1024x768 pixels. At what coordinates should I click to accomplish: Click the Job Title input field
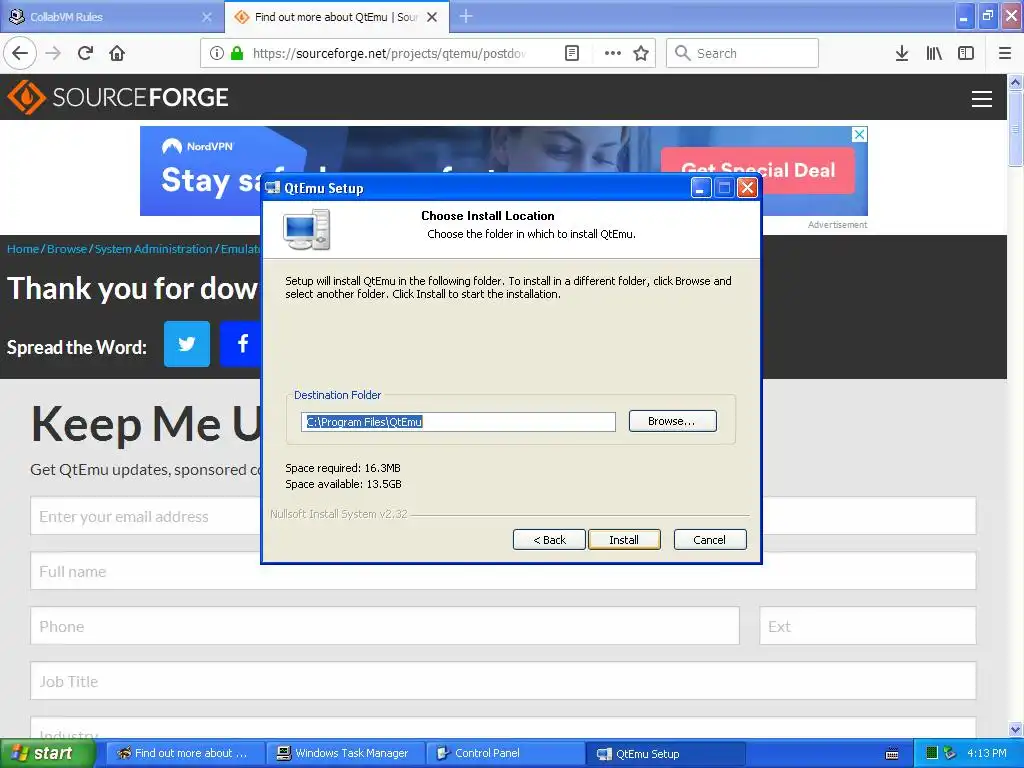pos(503,680)
